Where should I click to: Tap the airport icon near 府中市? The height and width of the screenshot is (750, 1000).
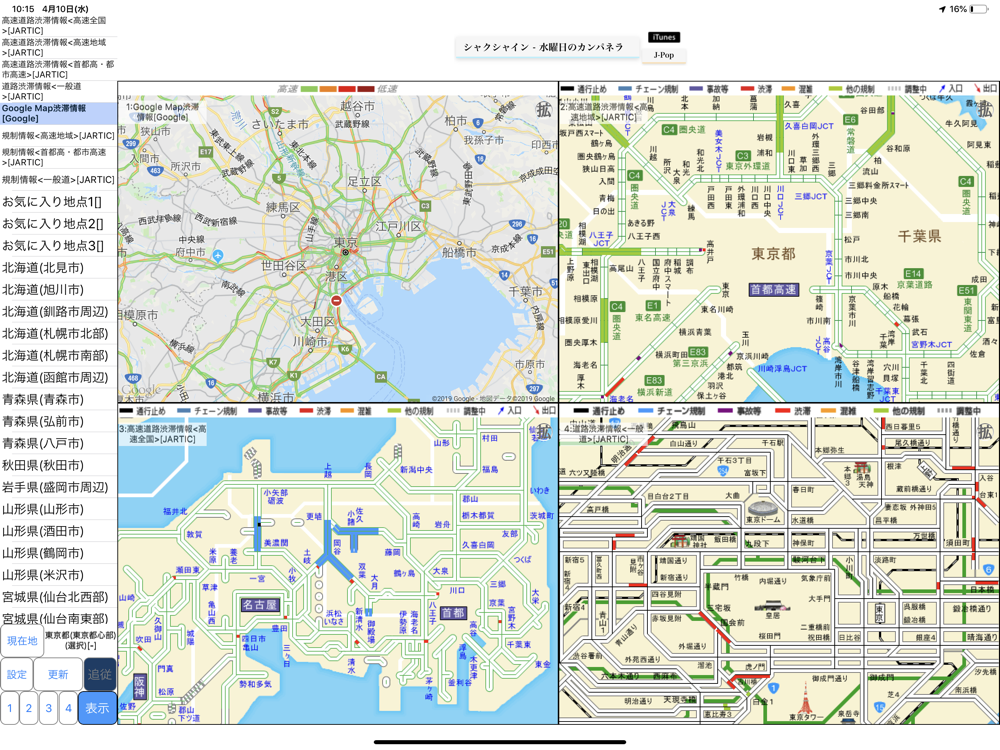pos(218,256)
